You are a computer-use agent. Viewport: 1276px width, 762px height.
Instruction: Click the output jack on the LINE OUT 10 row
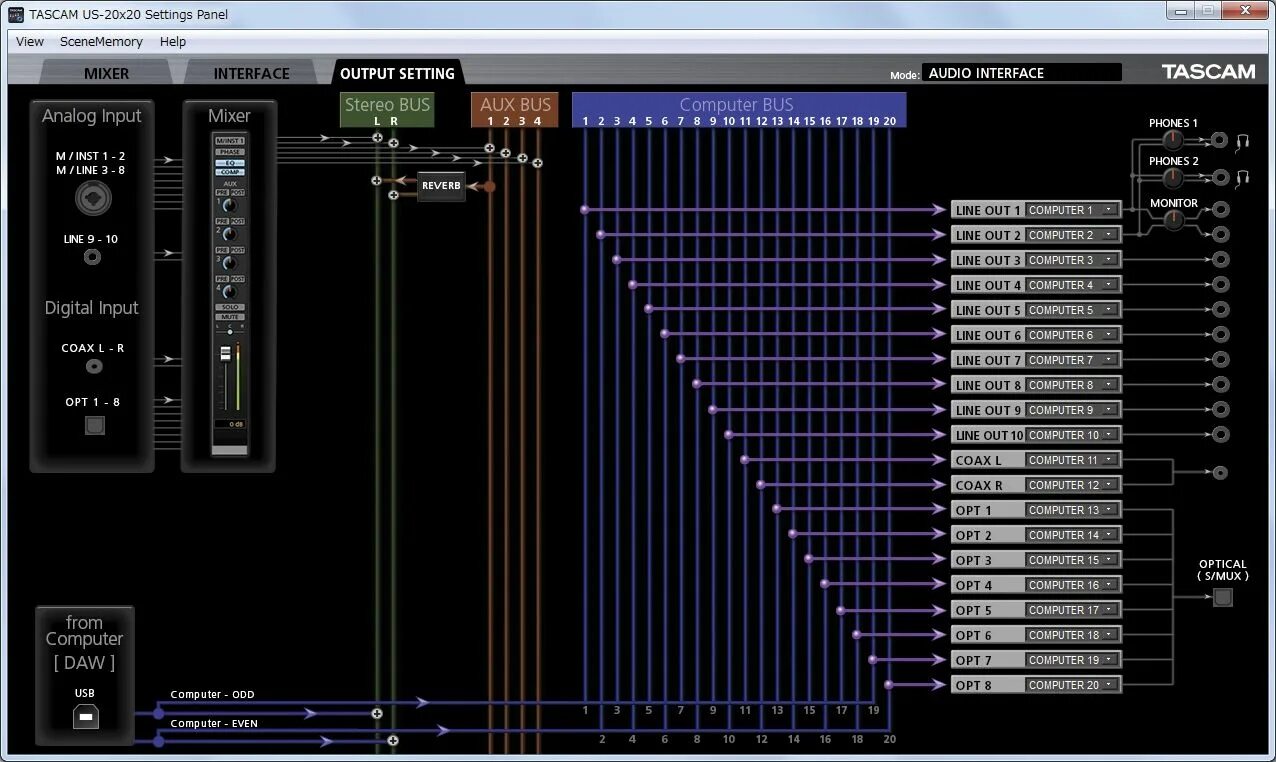coord(1220,434)
